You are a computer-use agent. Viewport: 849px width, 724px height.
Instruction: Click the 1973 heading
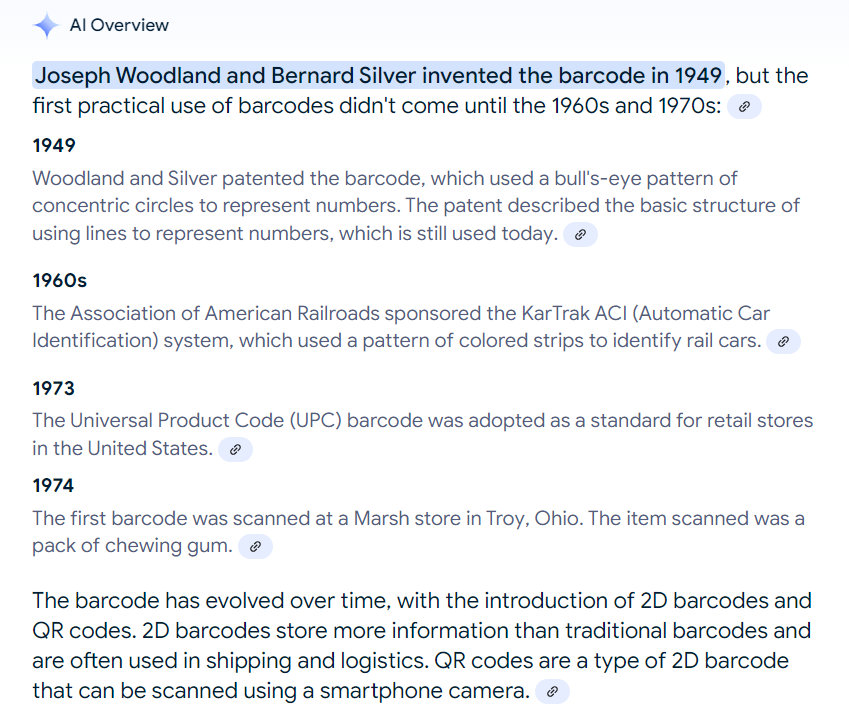tap(54, 388)
